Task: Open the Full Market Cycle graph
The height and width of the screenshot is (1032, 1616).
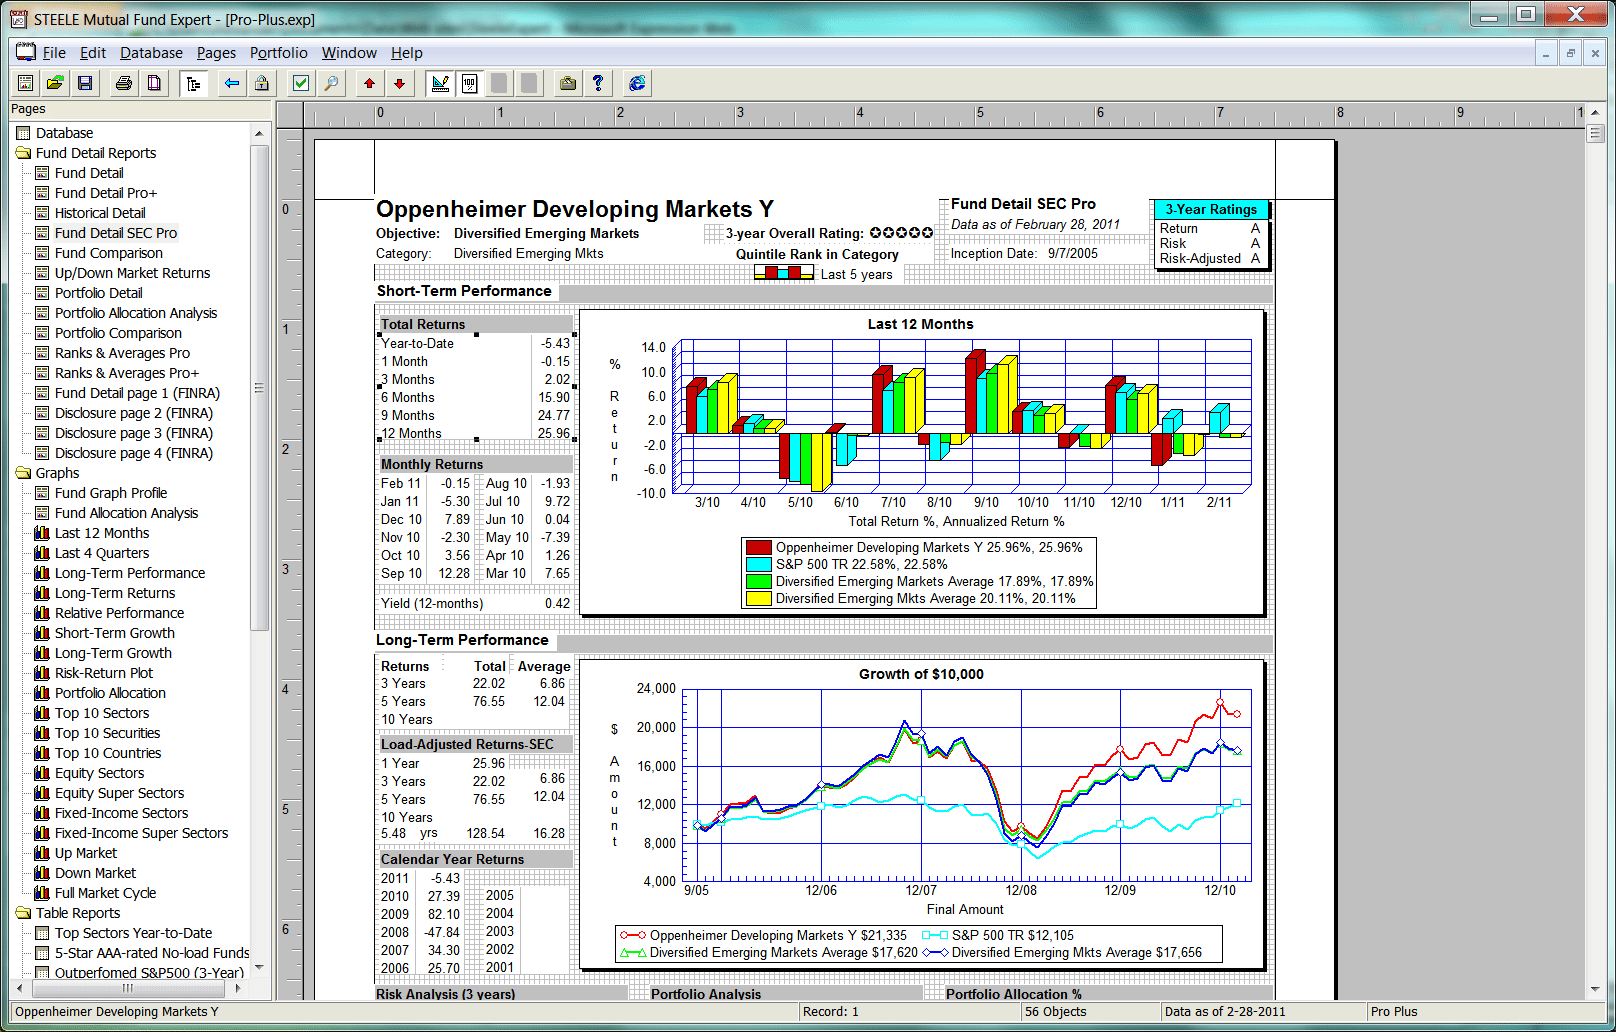Action: (x=106, y=893)
